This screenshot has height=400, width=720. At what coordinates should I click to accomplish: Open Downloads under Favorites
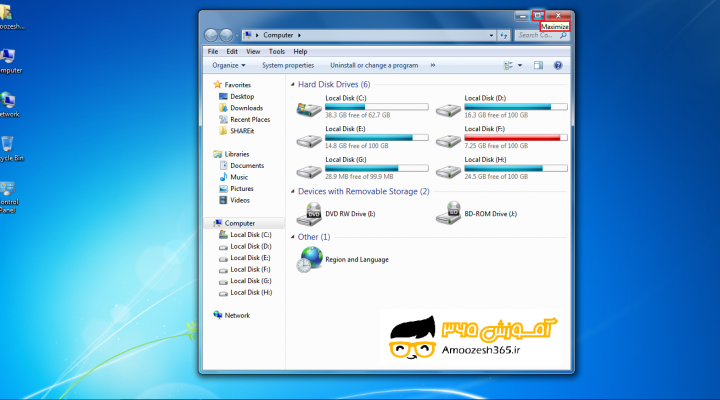241,108
